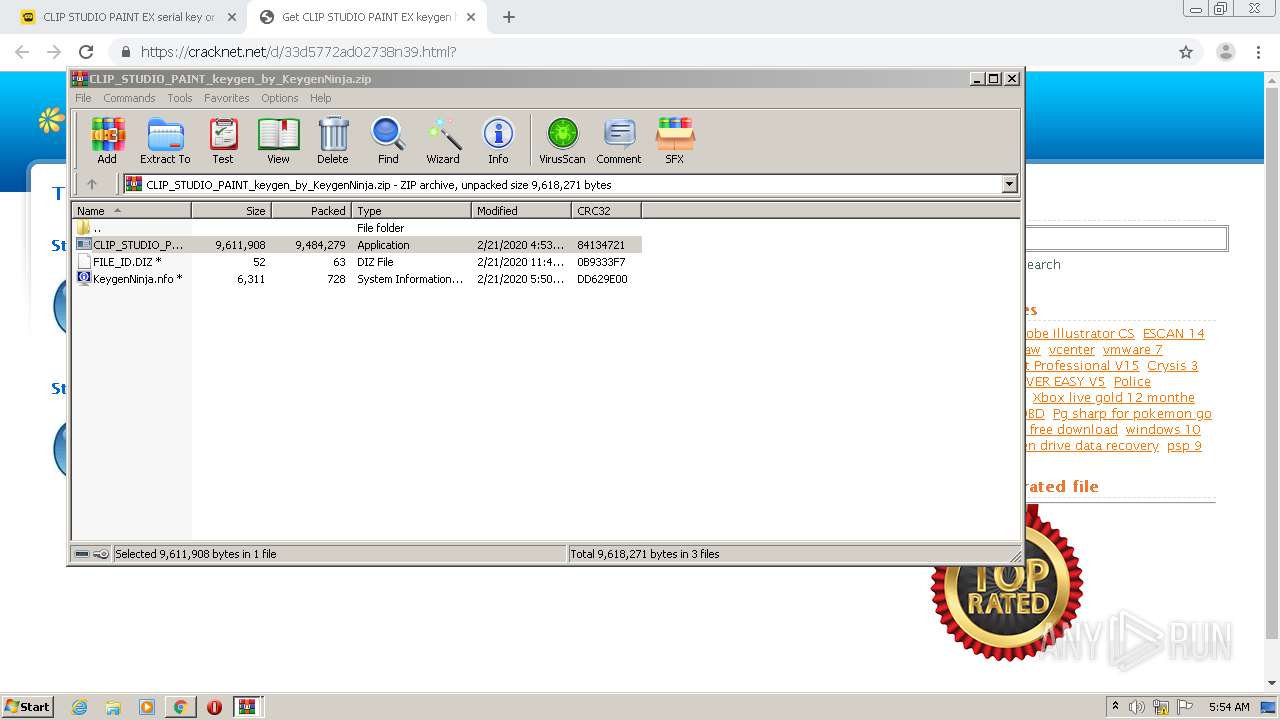Sort by Modified column header
1280x720 pixels.
click(521, 211)
